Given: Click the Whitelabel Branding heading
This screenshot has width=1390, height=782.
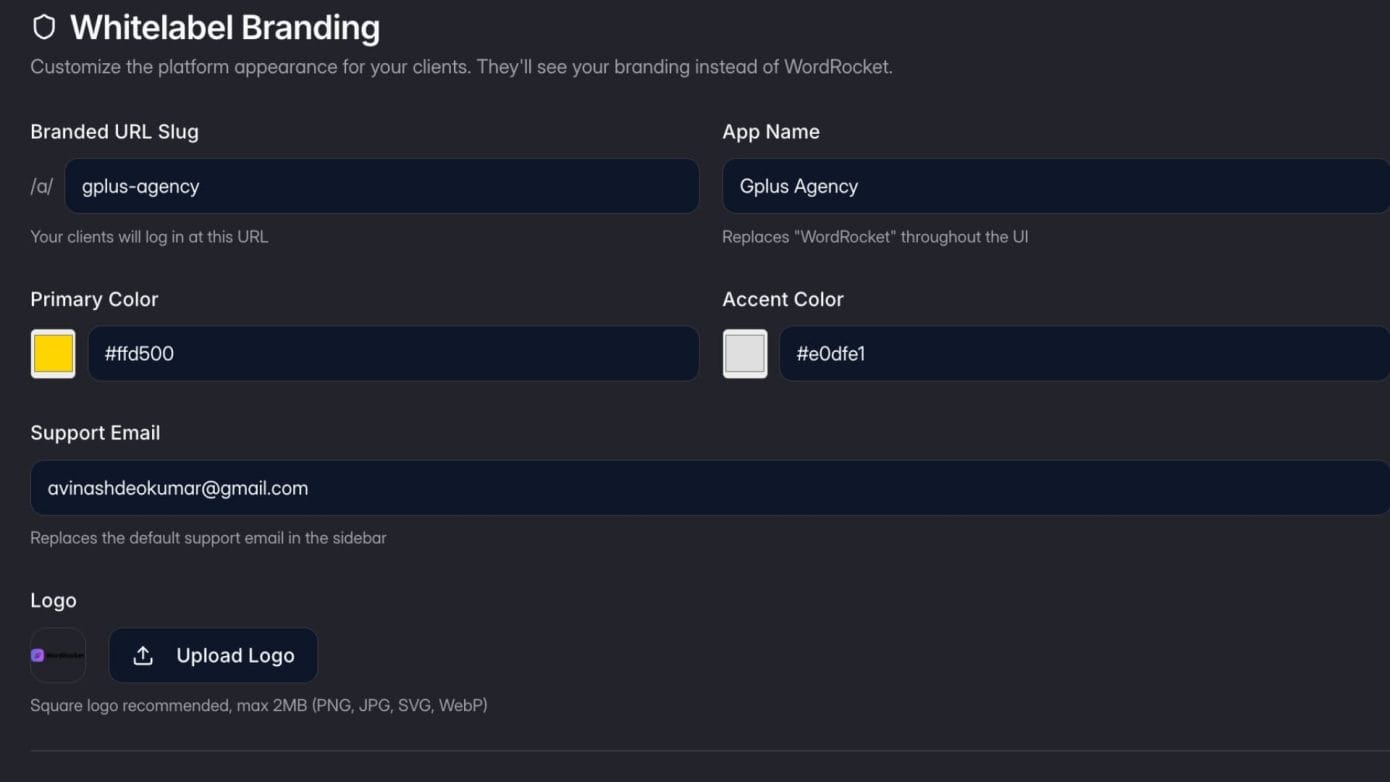Looking at the screenshot, I should point(225,27).
